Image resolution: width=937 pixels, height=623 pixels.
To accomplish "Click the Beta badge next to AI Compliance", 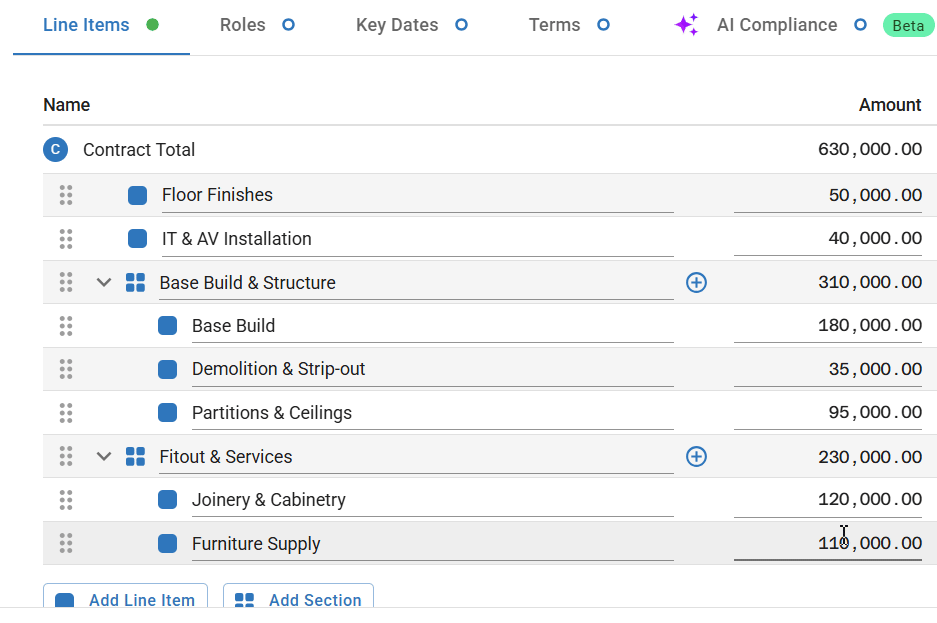I will pyautogui.click(x=908, y=25).
